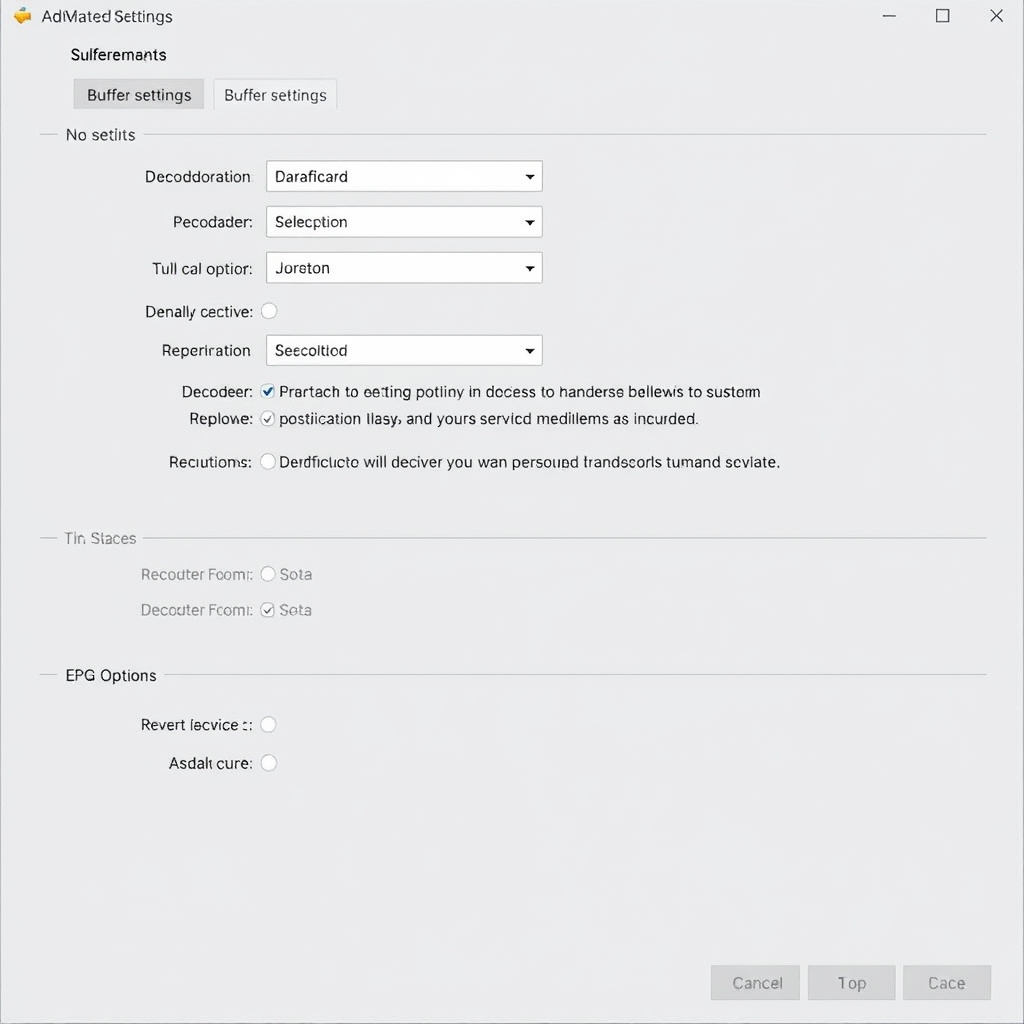Viewport: 1024px width, 1024px height.
Task: Uncheck the Decouter Foom Sota checkbox
Action: (268, 610)
